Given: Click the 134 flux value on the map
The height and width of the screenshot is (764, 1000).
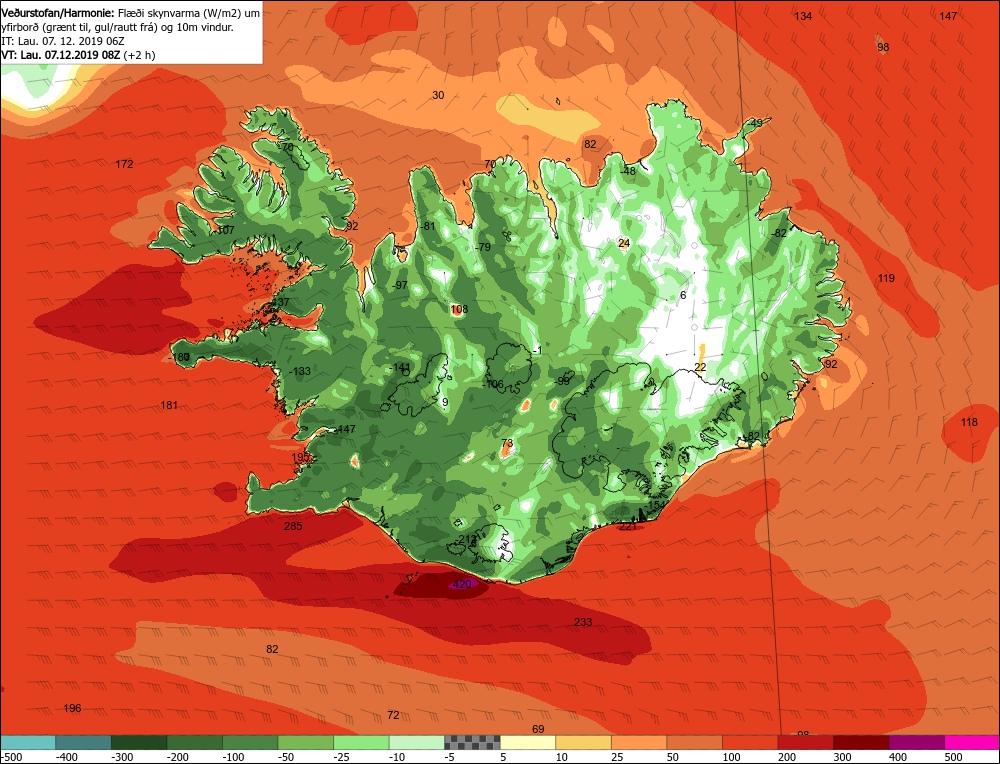Looking at the screenshot, I should point(803,16).
